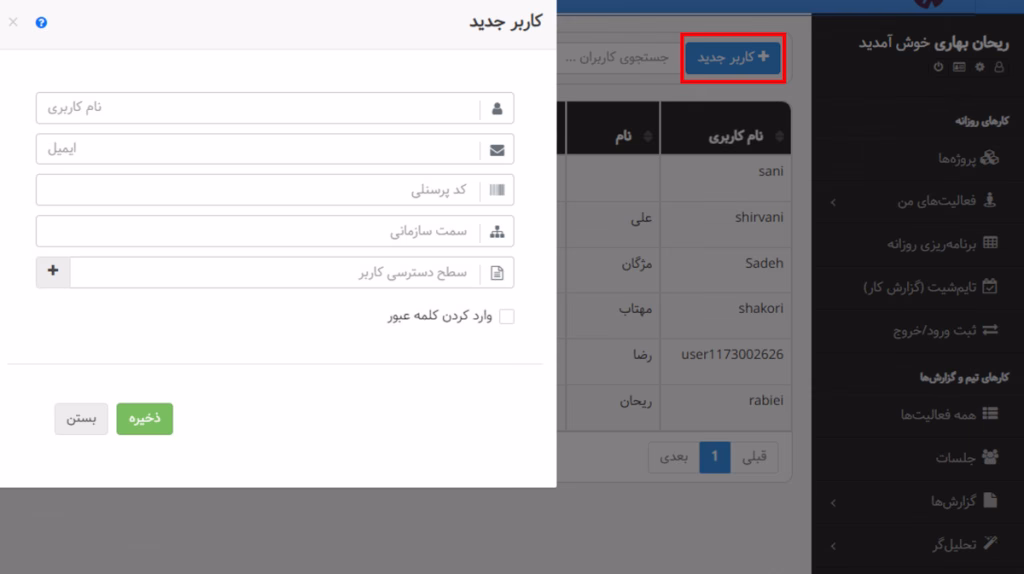
Task: Go to the next page with بعدی
Action: point(673,457)
